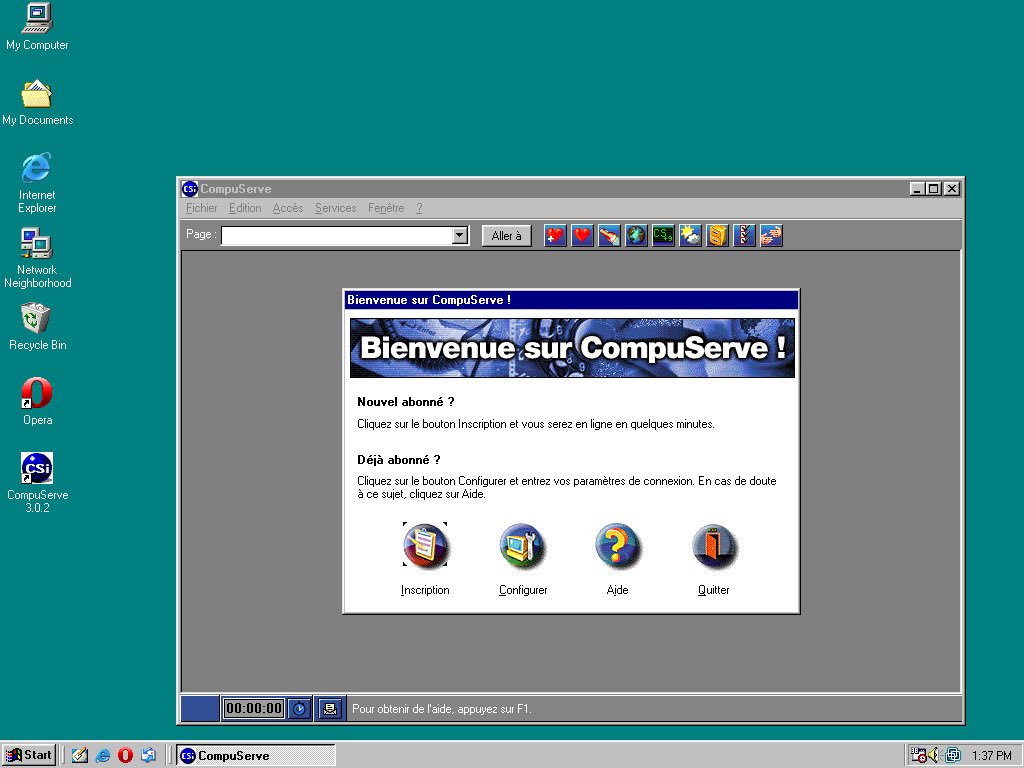The width and height of the screenshot is (1024, 768).
Task: Open the ? help menu
Action: 419,208
